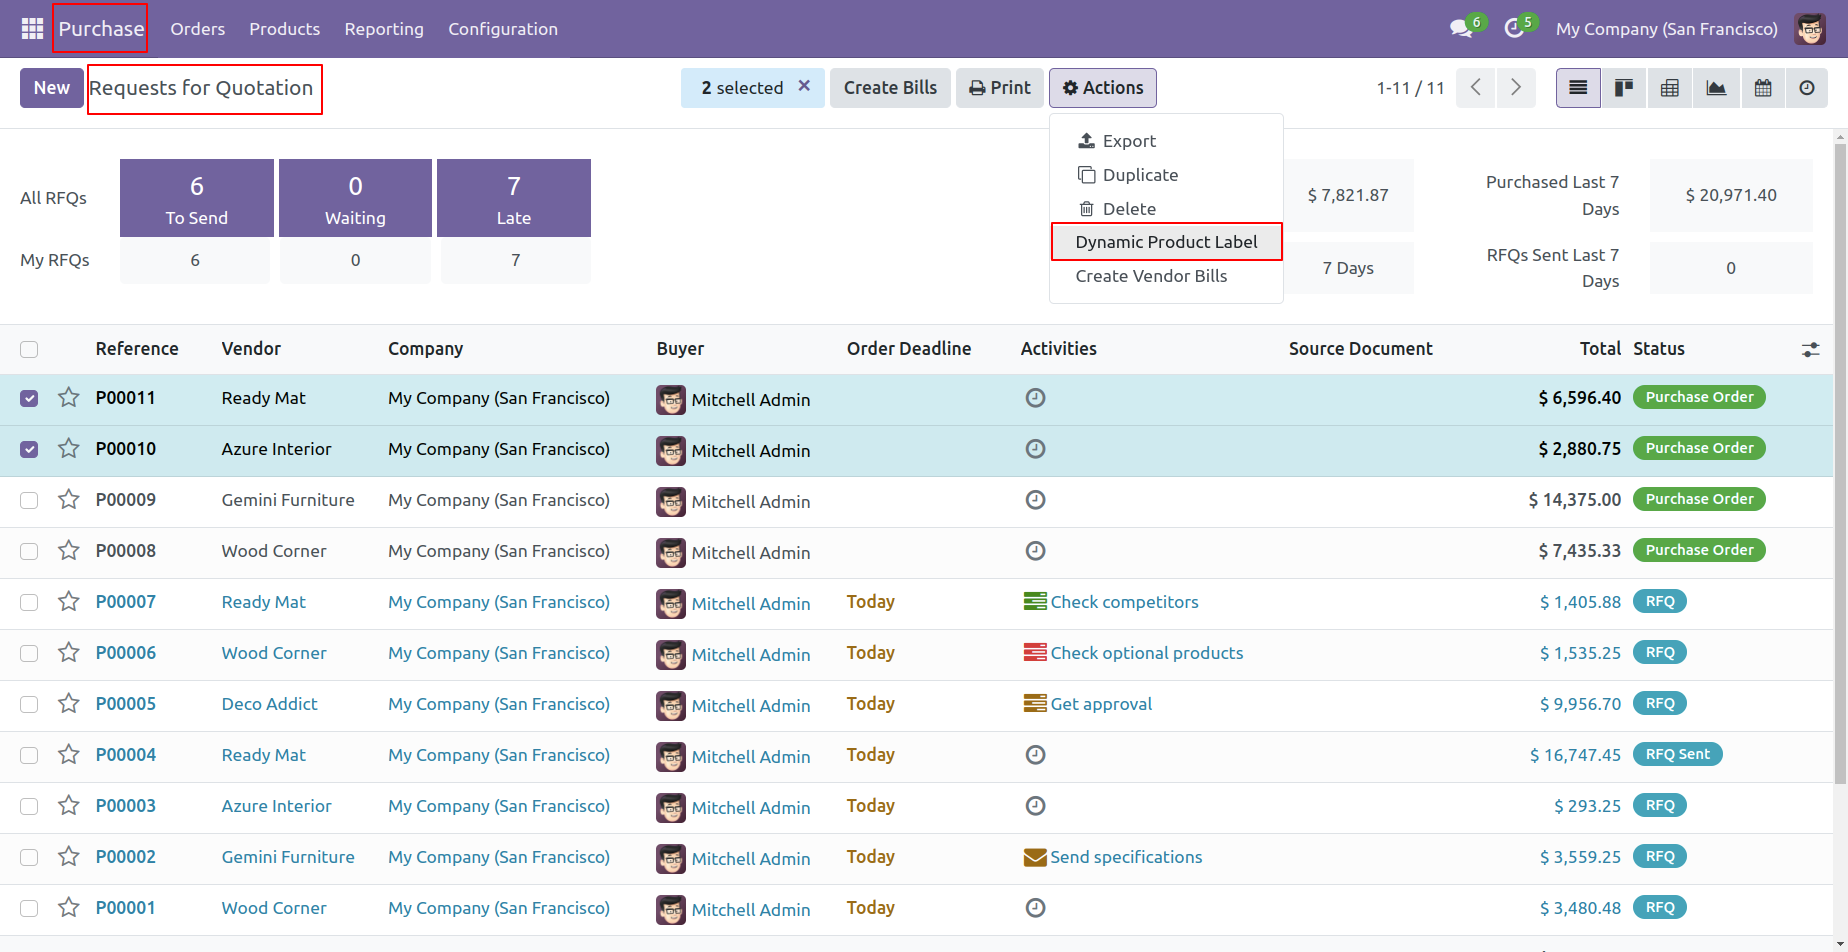The image size is (1848, 952).
Task: Click Purchase Order badge for P00009
Action: [x=1699, y=499]
